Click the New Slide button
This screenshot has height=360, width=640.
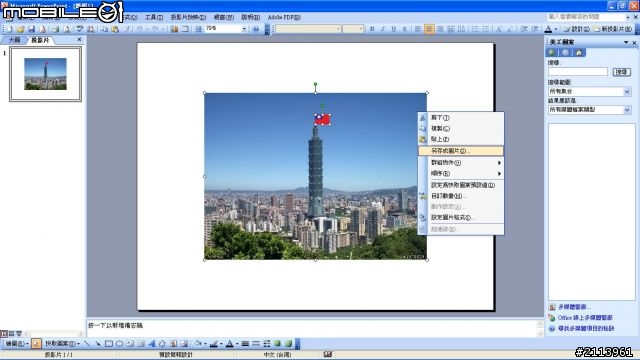pos(613,29)
